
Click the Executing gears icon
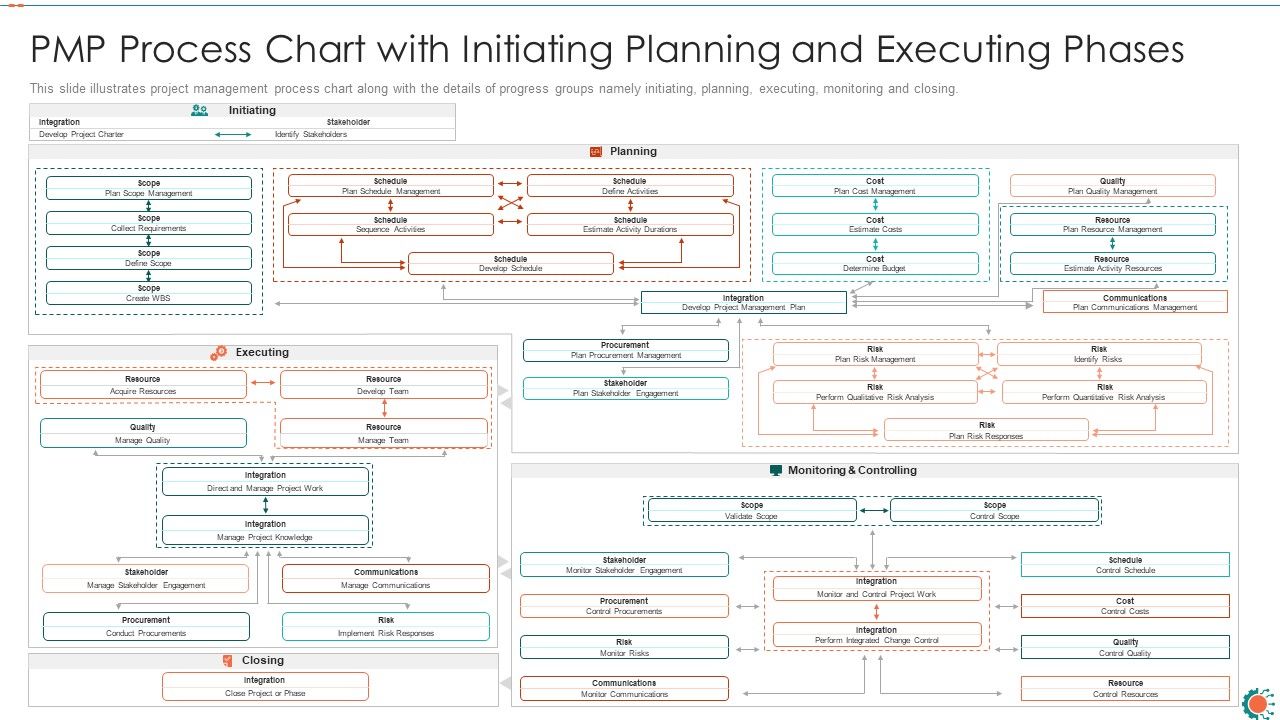pyautogui.click(x=219, y=353)
